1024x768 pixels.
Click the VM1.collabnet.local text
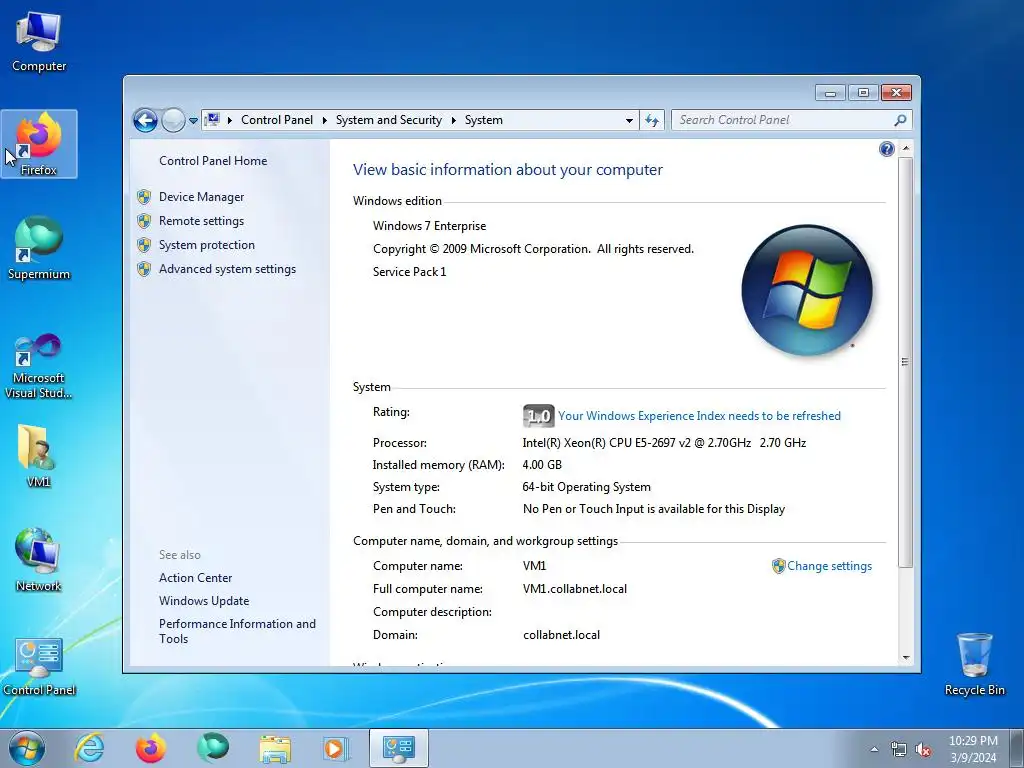point(575,589)
